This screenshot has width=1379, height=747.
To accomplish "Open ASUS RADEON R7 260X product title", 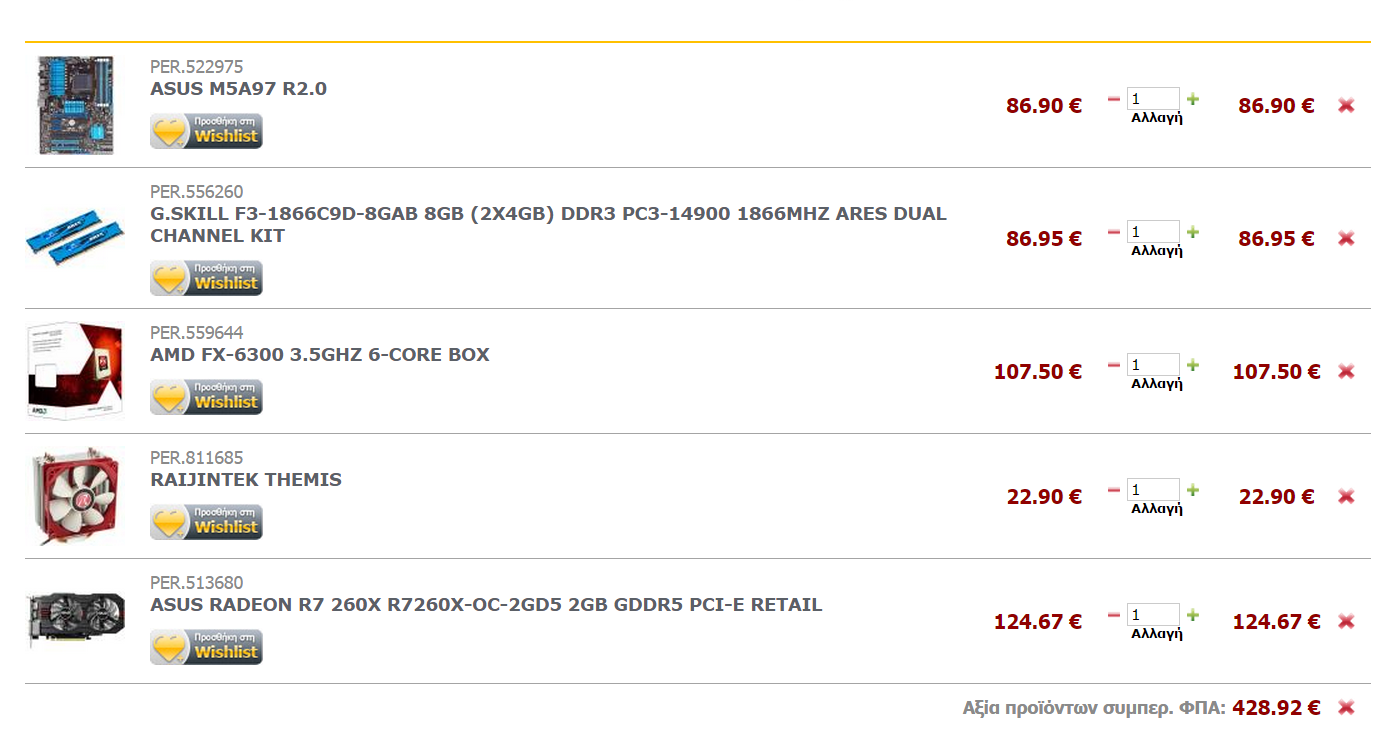I will [486, 605].
